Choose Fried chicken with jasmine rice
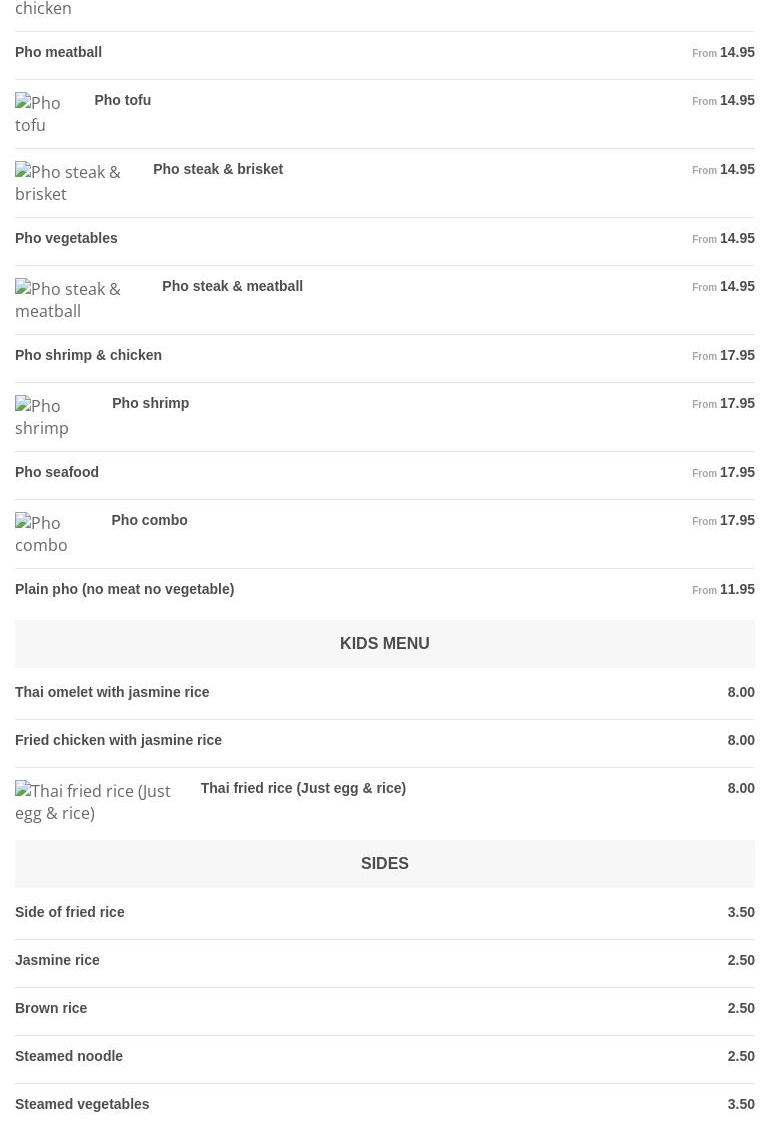 (119, 740)
